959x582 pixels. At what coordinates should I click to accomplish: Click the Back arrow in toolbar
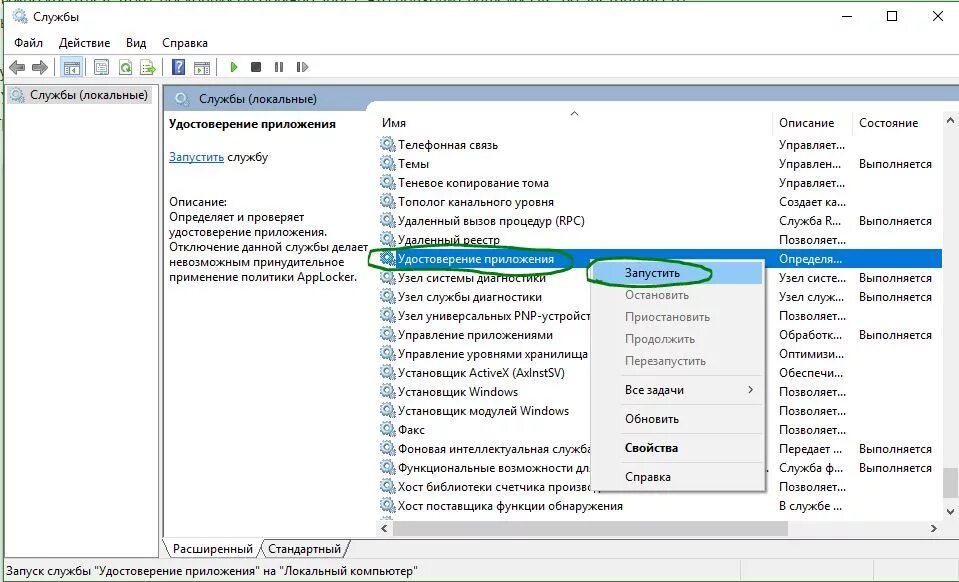17,67
